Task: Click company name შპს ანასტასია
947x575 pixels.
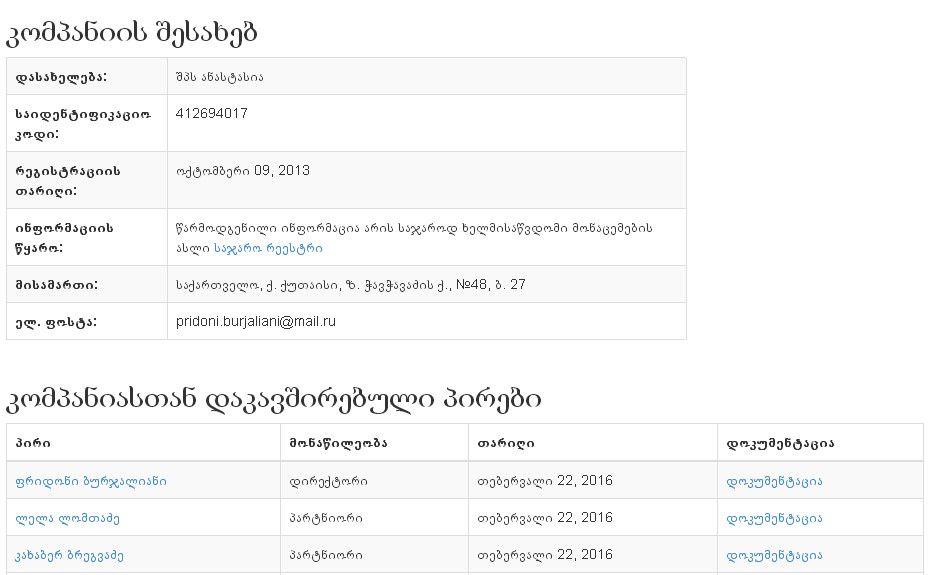Action: pyautogui.click(x=219, y=77)
